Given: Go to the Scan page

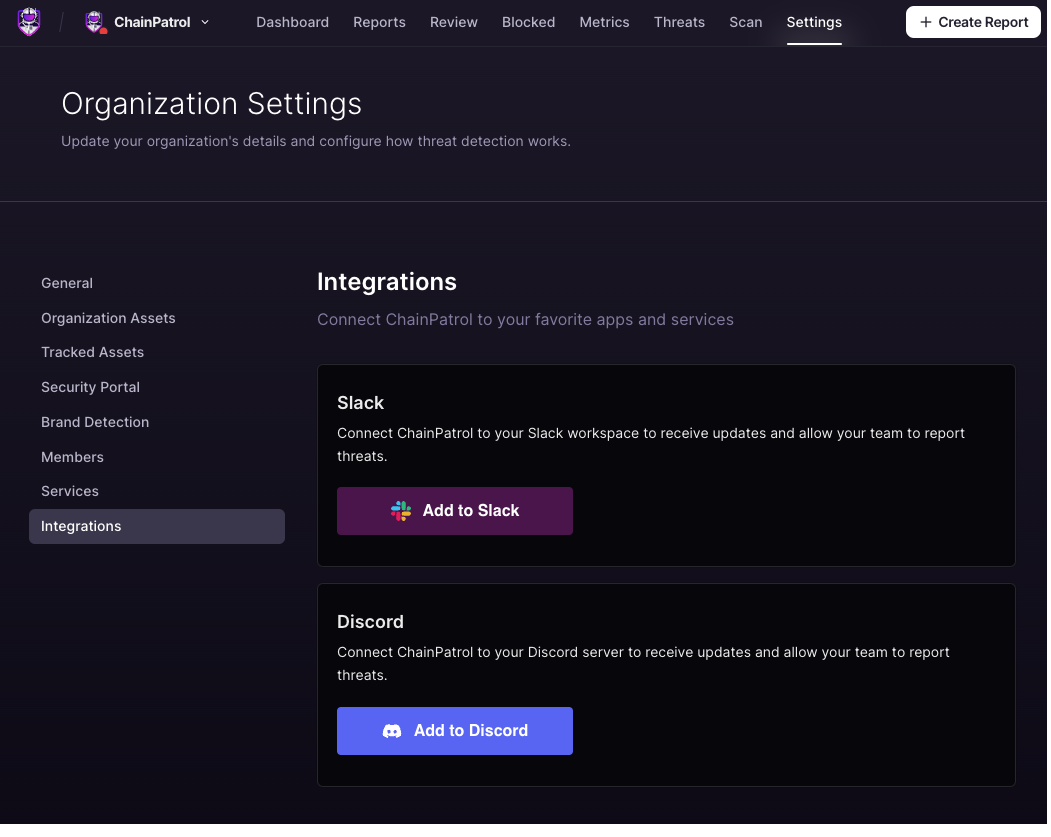Looking at the screenshot, I should 745,21.
